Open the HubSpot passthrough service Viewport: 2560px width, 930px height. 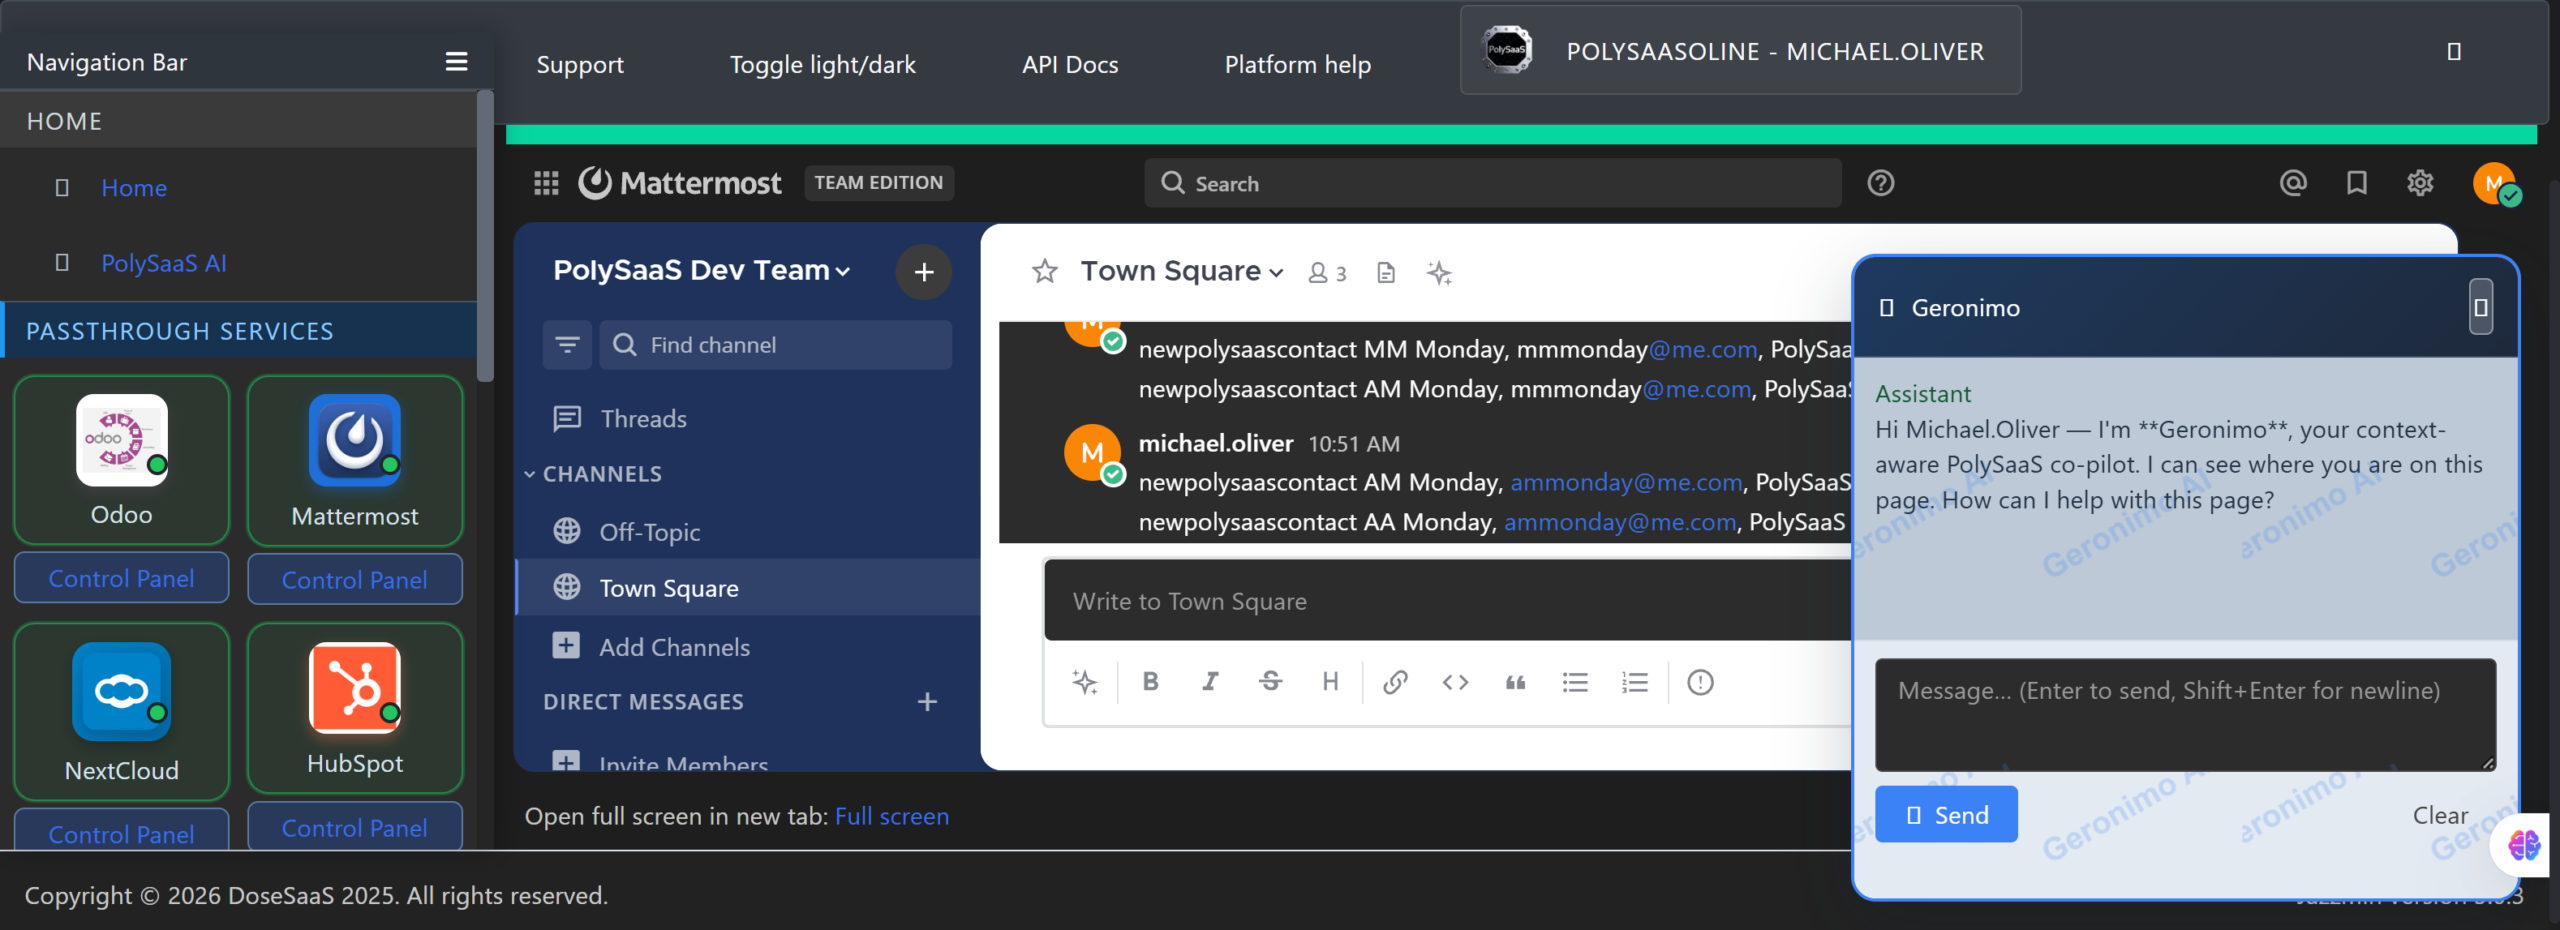pos(355,708)
